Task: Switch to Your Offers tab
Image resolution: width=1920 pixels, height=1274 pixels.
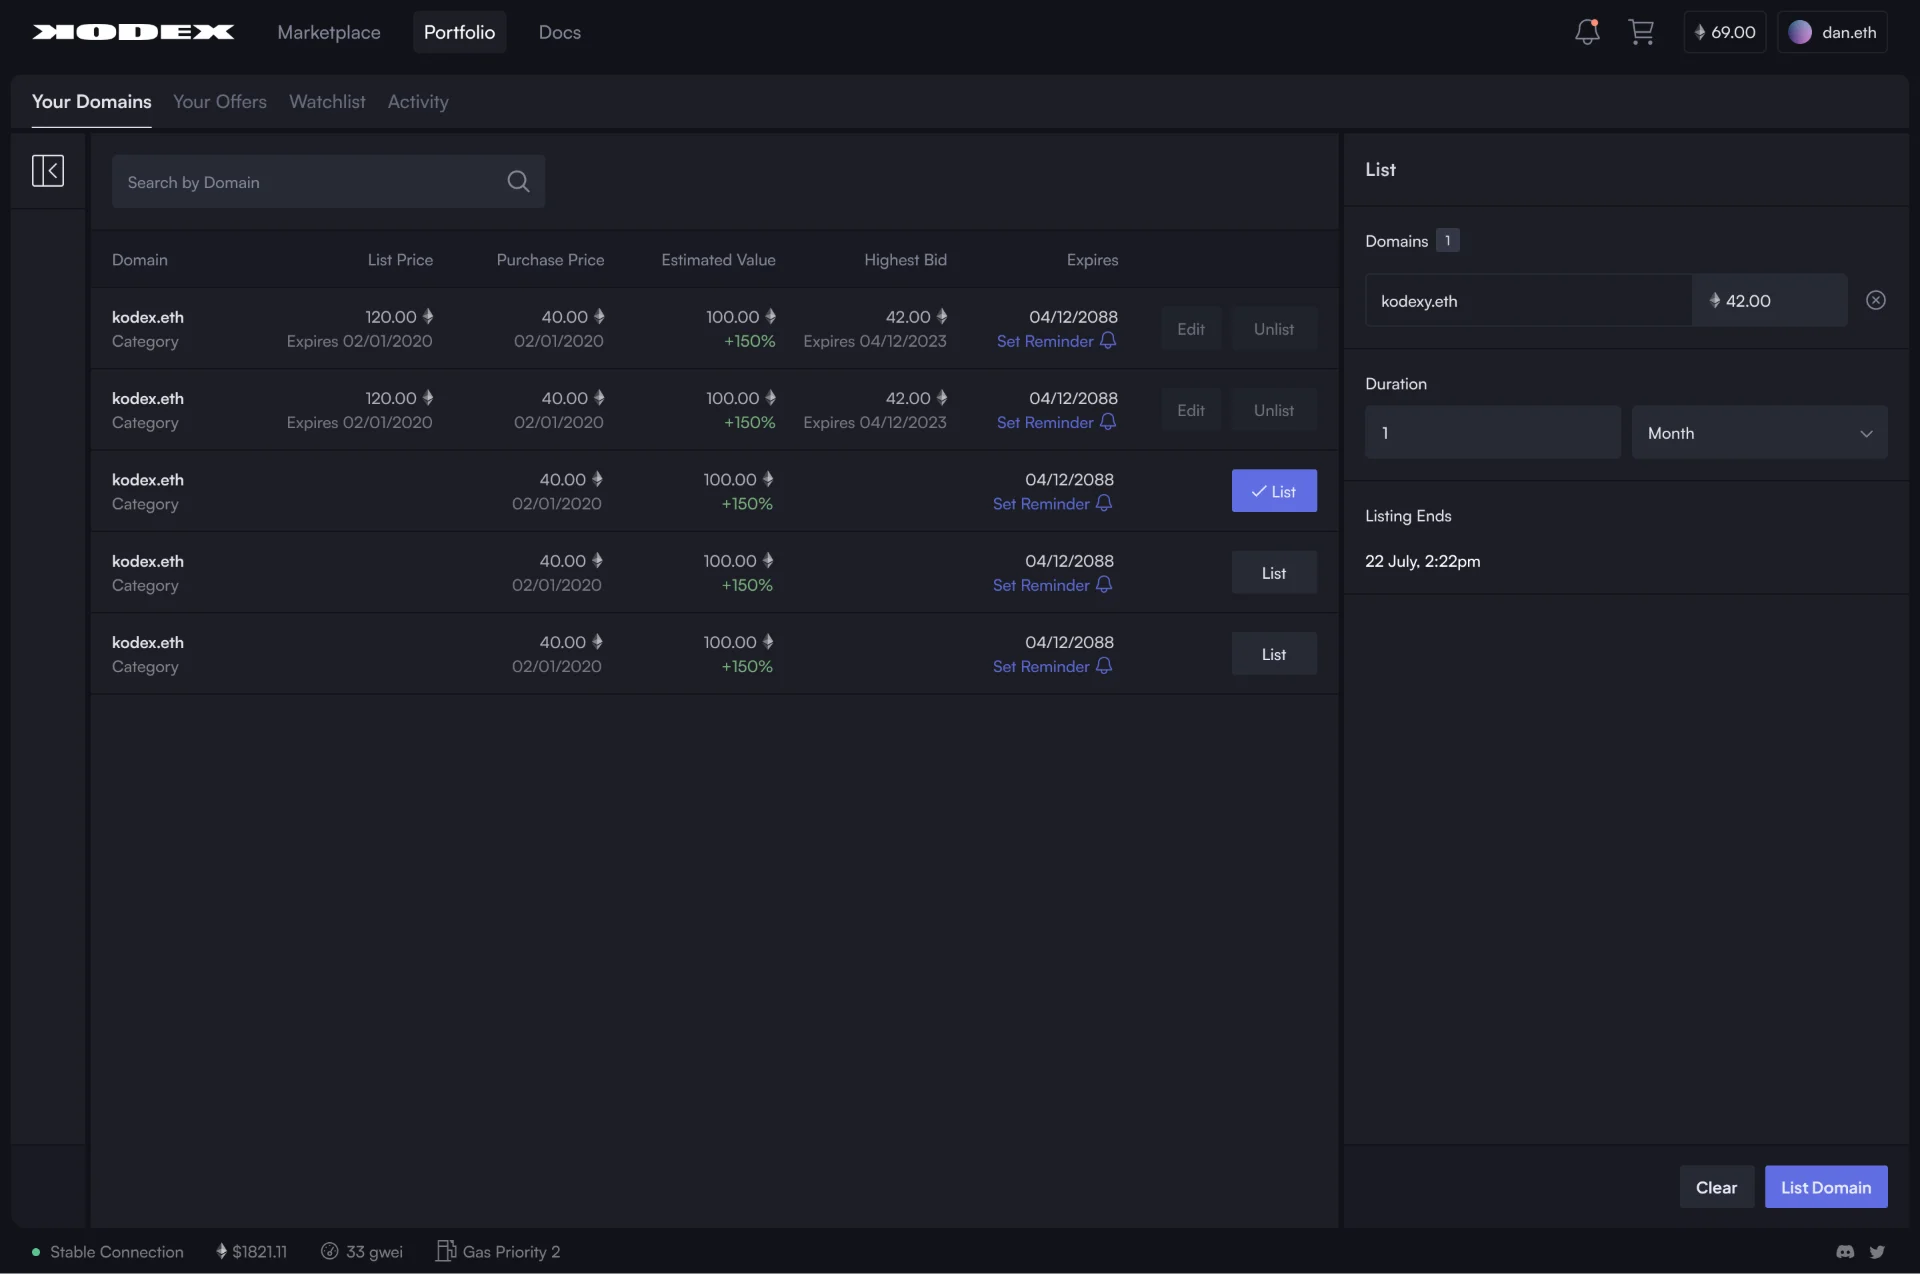Action: pyautogui.click(x=220, y=102)
